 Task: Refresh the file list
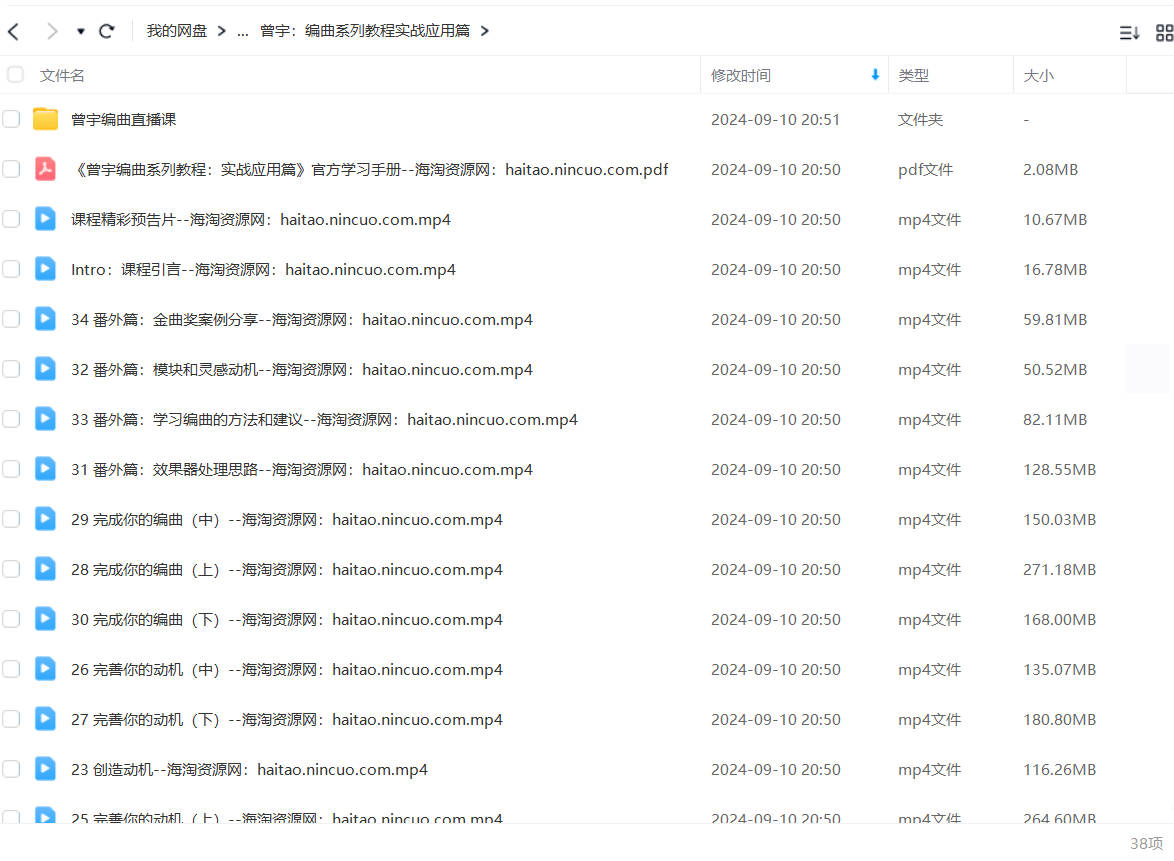pos(106,31)
